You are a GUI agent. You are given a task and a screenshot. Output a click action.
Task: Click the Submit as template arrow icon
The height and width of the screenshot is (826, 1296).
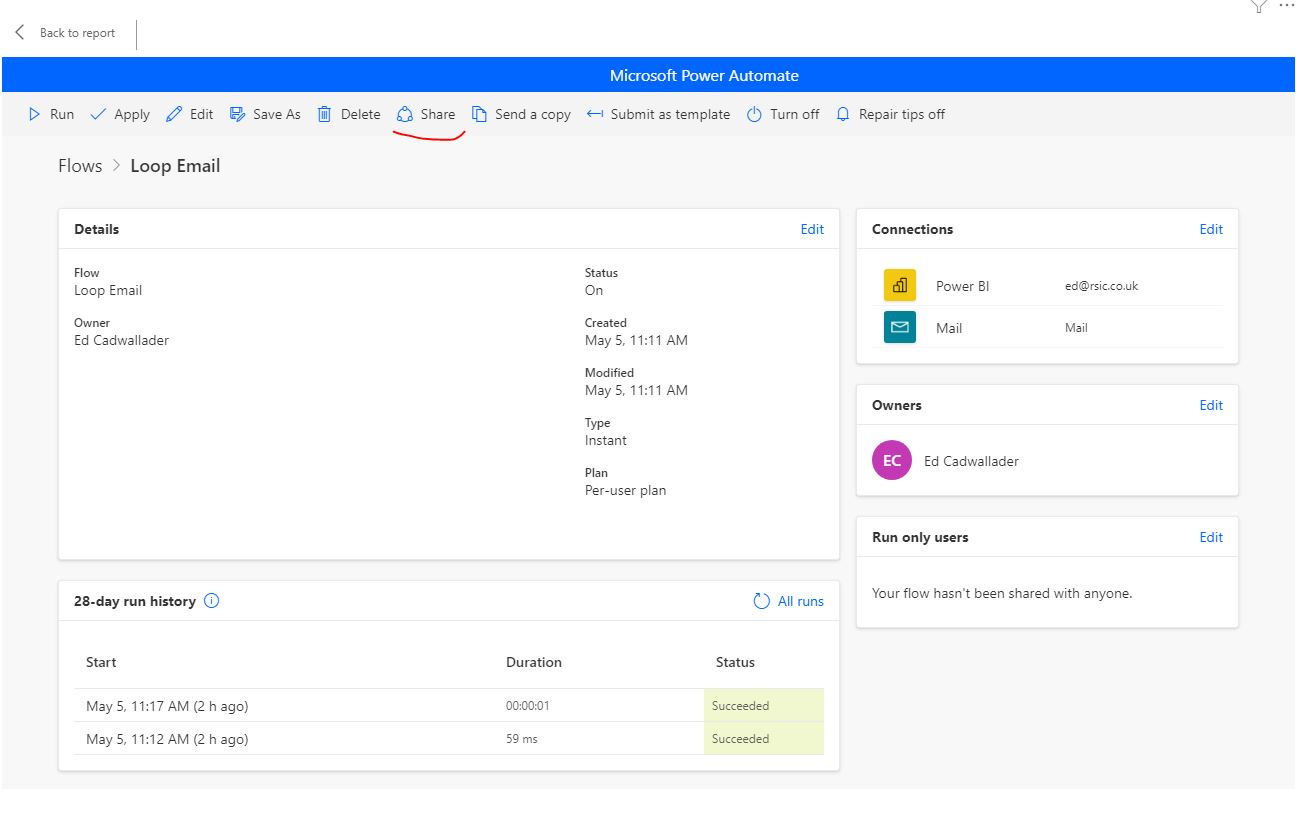point(595,114)
